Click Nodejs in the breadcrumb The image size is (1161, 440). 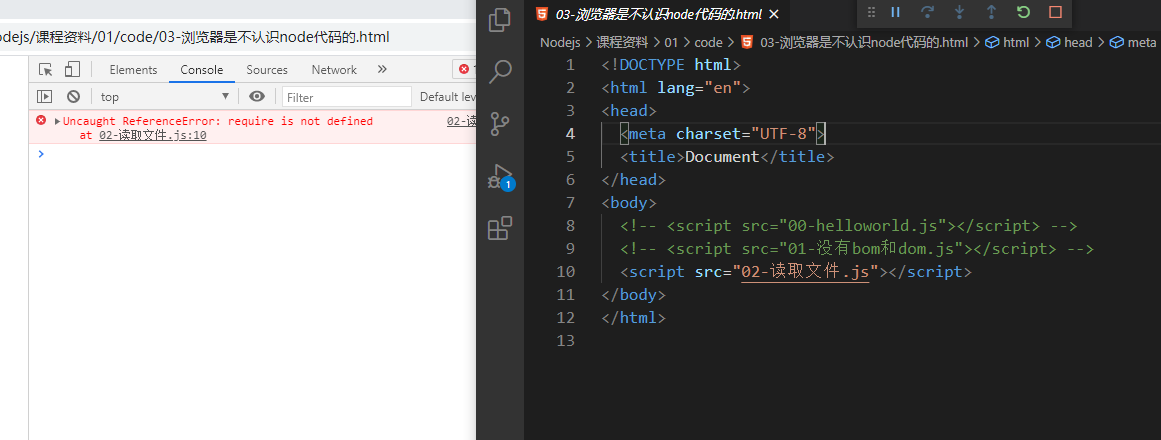tap(561, 42)
